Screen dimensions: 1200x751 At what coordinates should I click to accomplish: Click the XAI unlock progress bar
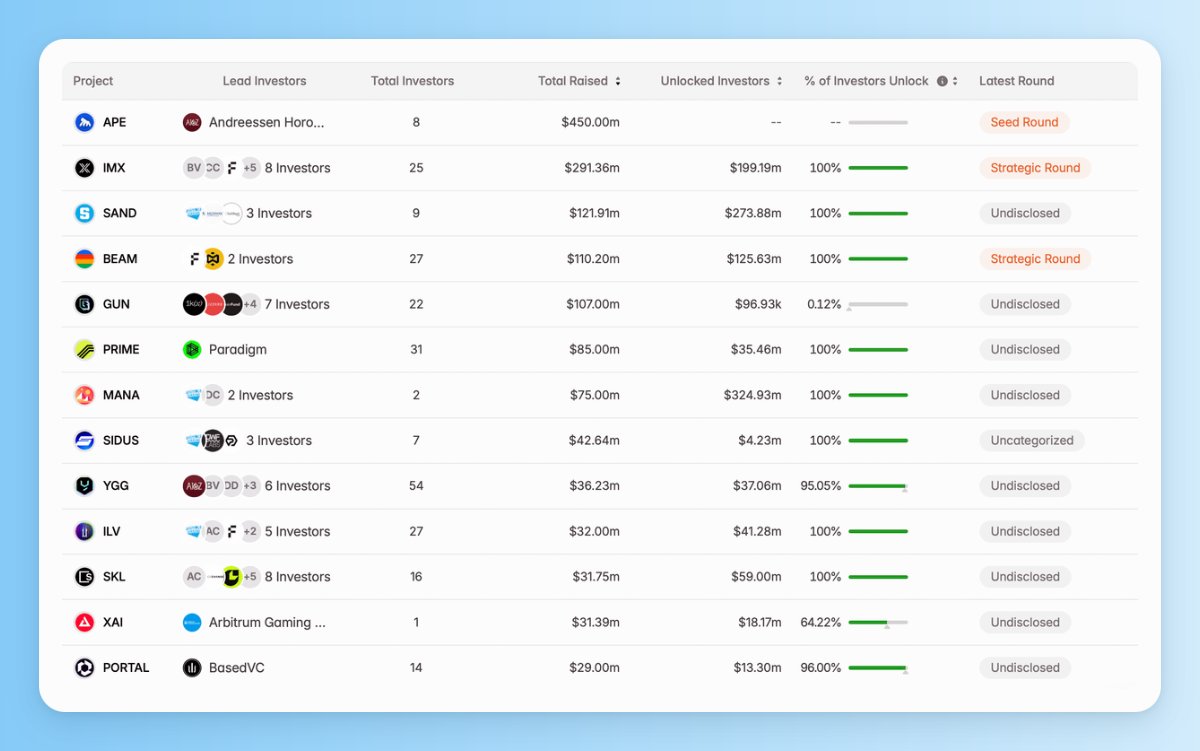click(878, 622)
